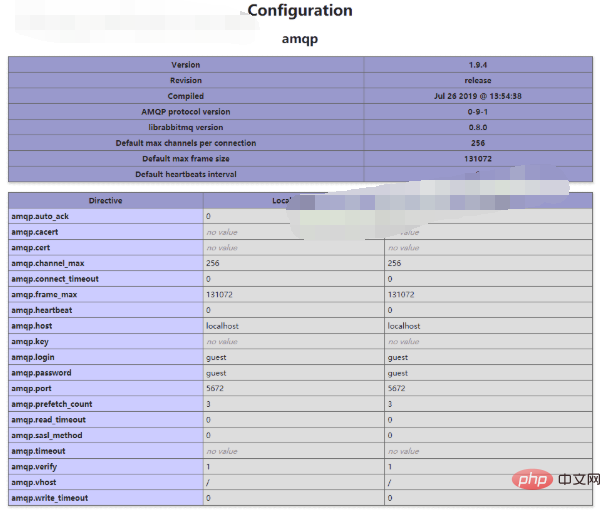Select the Version row label

(x=185, y=65)
